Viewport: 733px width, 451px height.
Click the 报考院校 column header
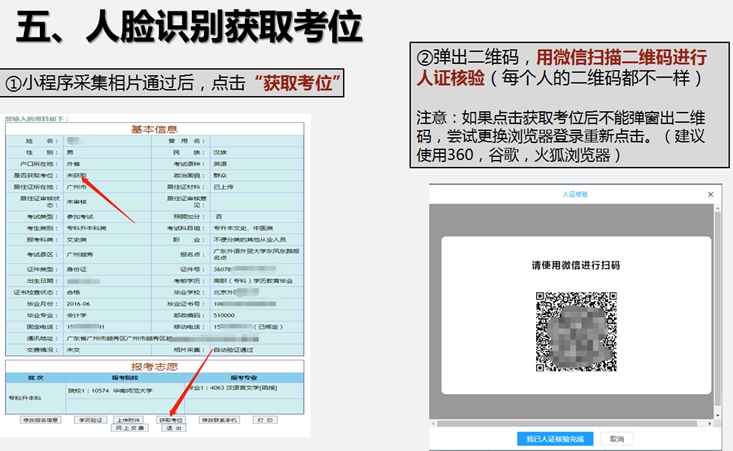point(125,378)
